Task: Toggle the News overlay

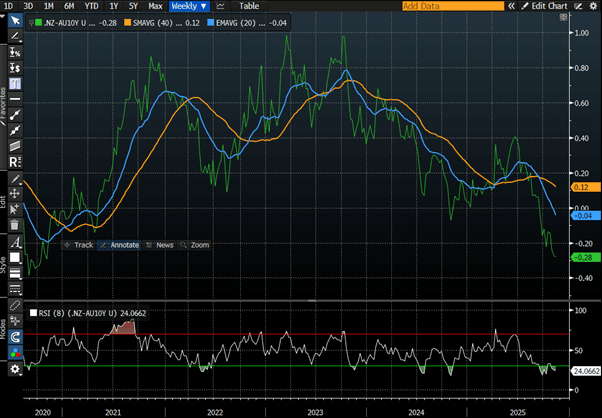Action: [160, 244]
